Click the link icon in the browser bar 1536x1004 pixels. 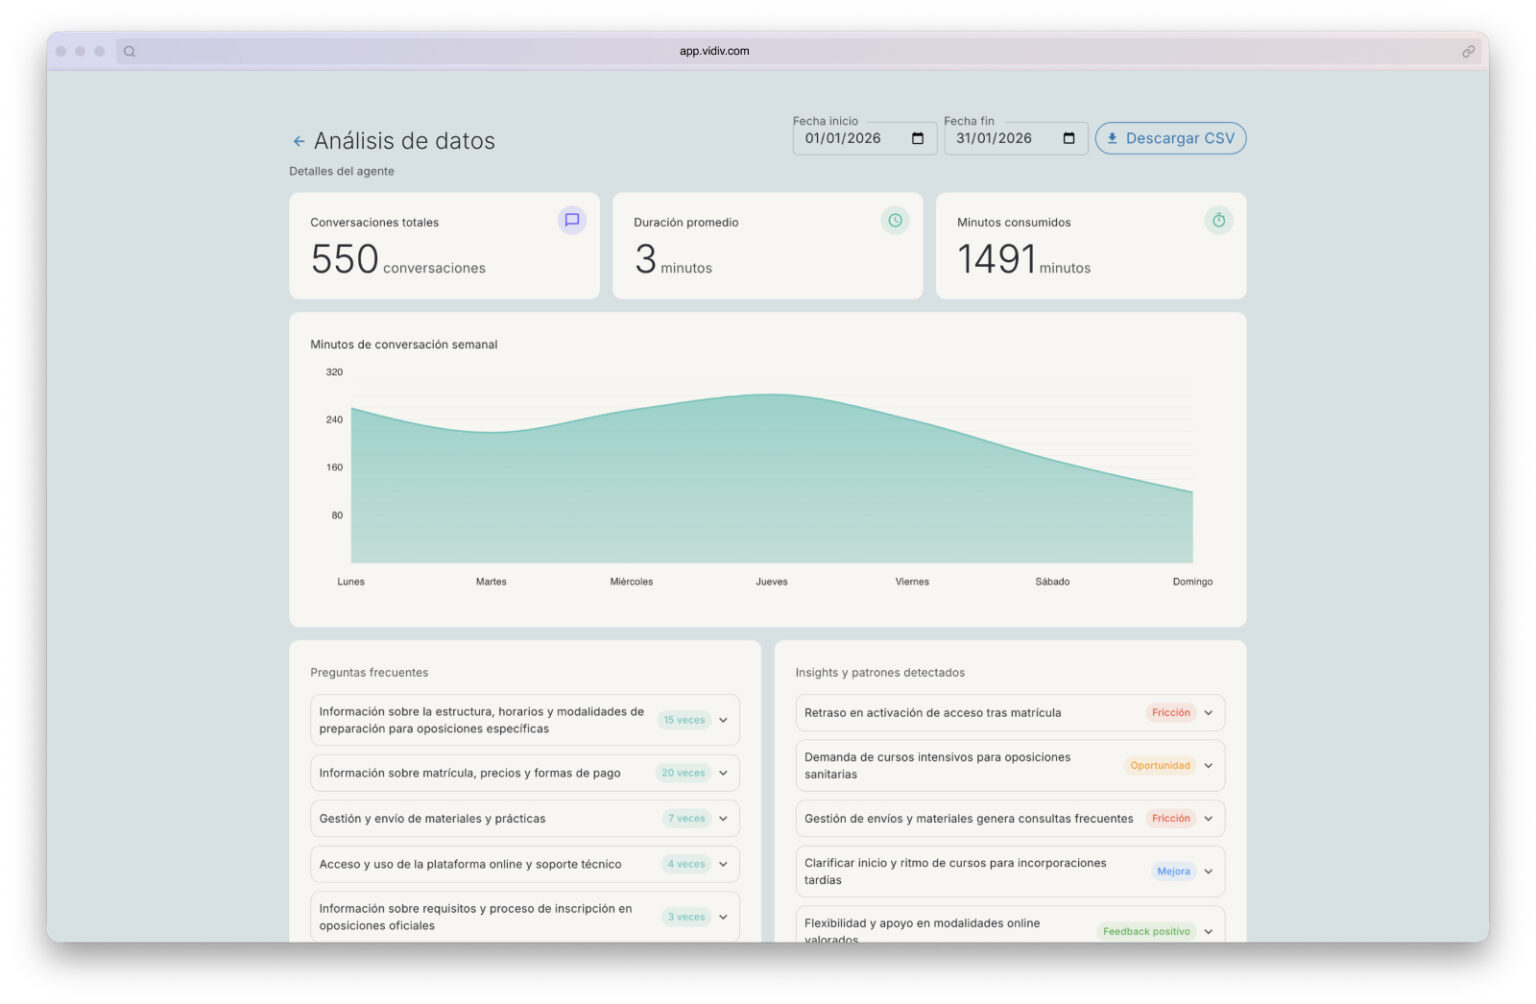point(1467,50)
